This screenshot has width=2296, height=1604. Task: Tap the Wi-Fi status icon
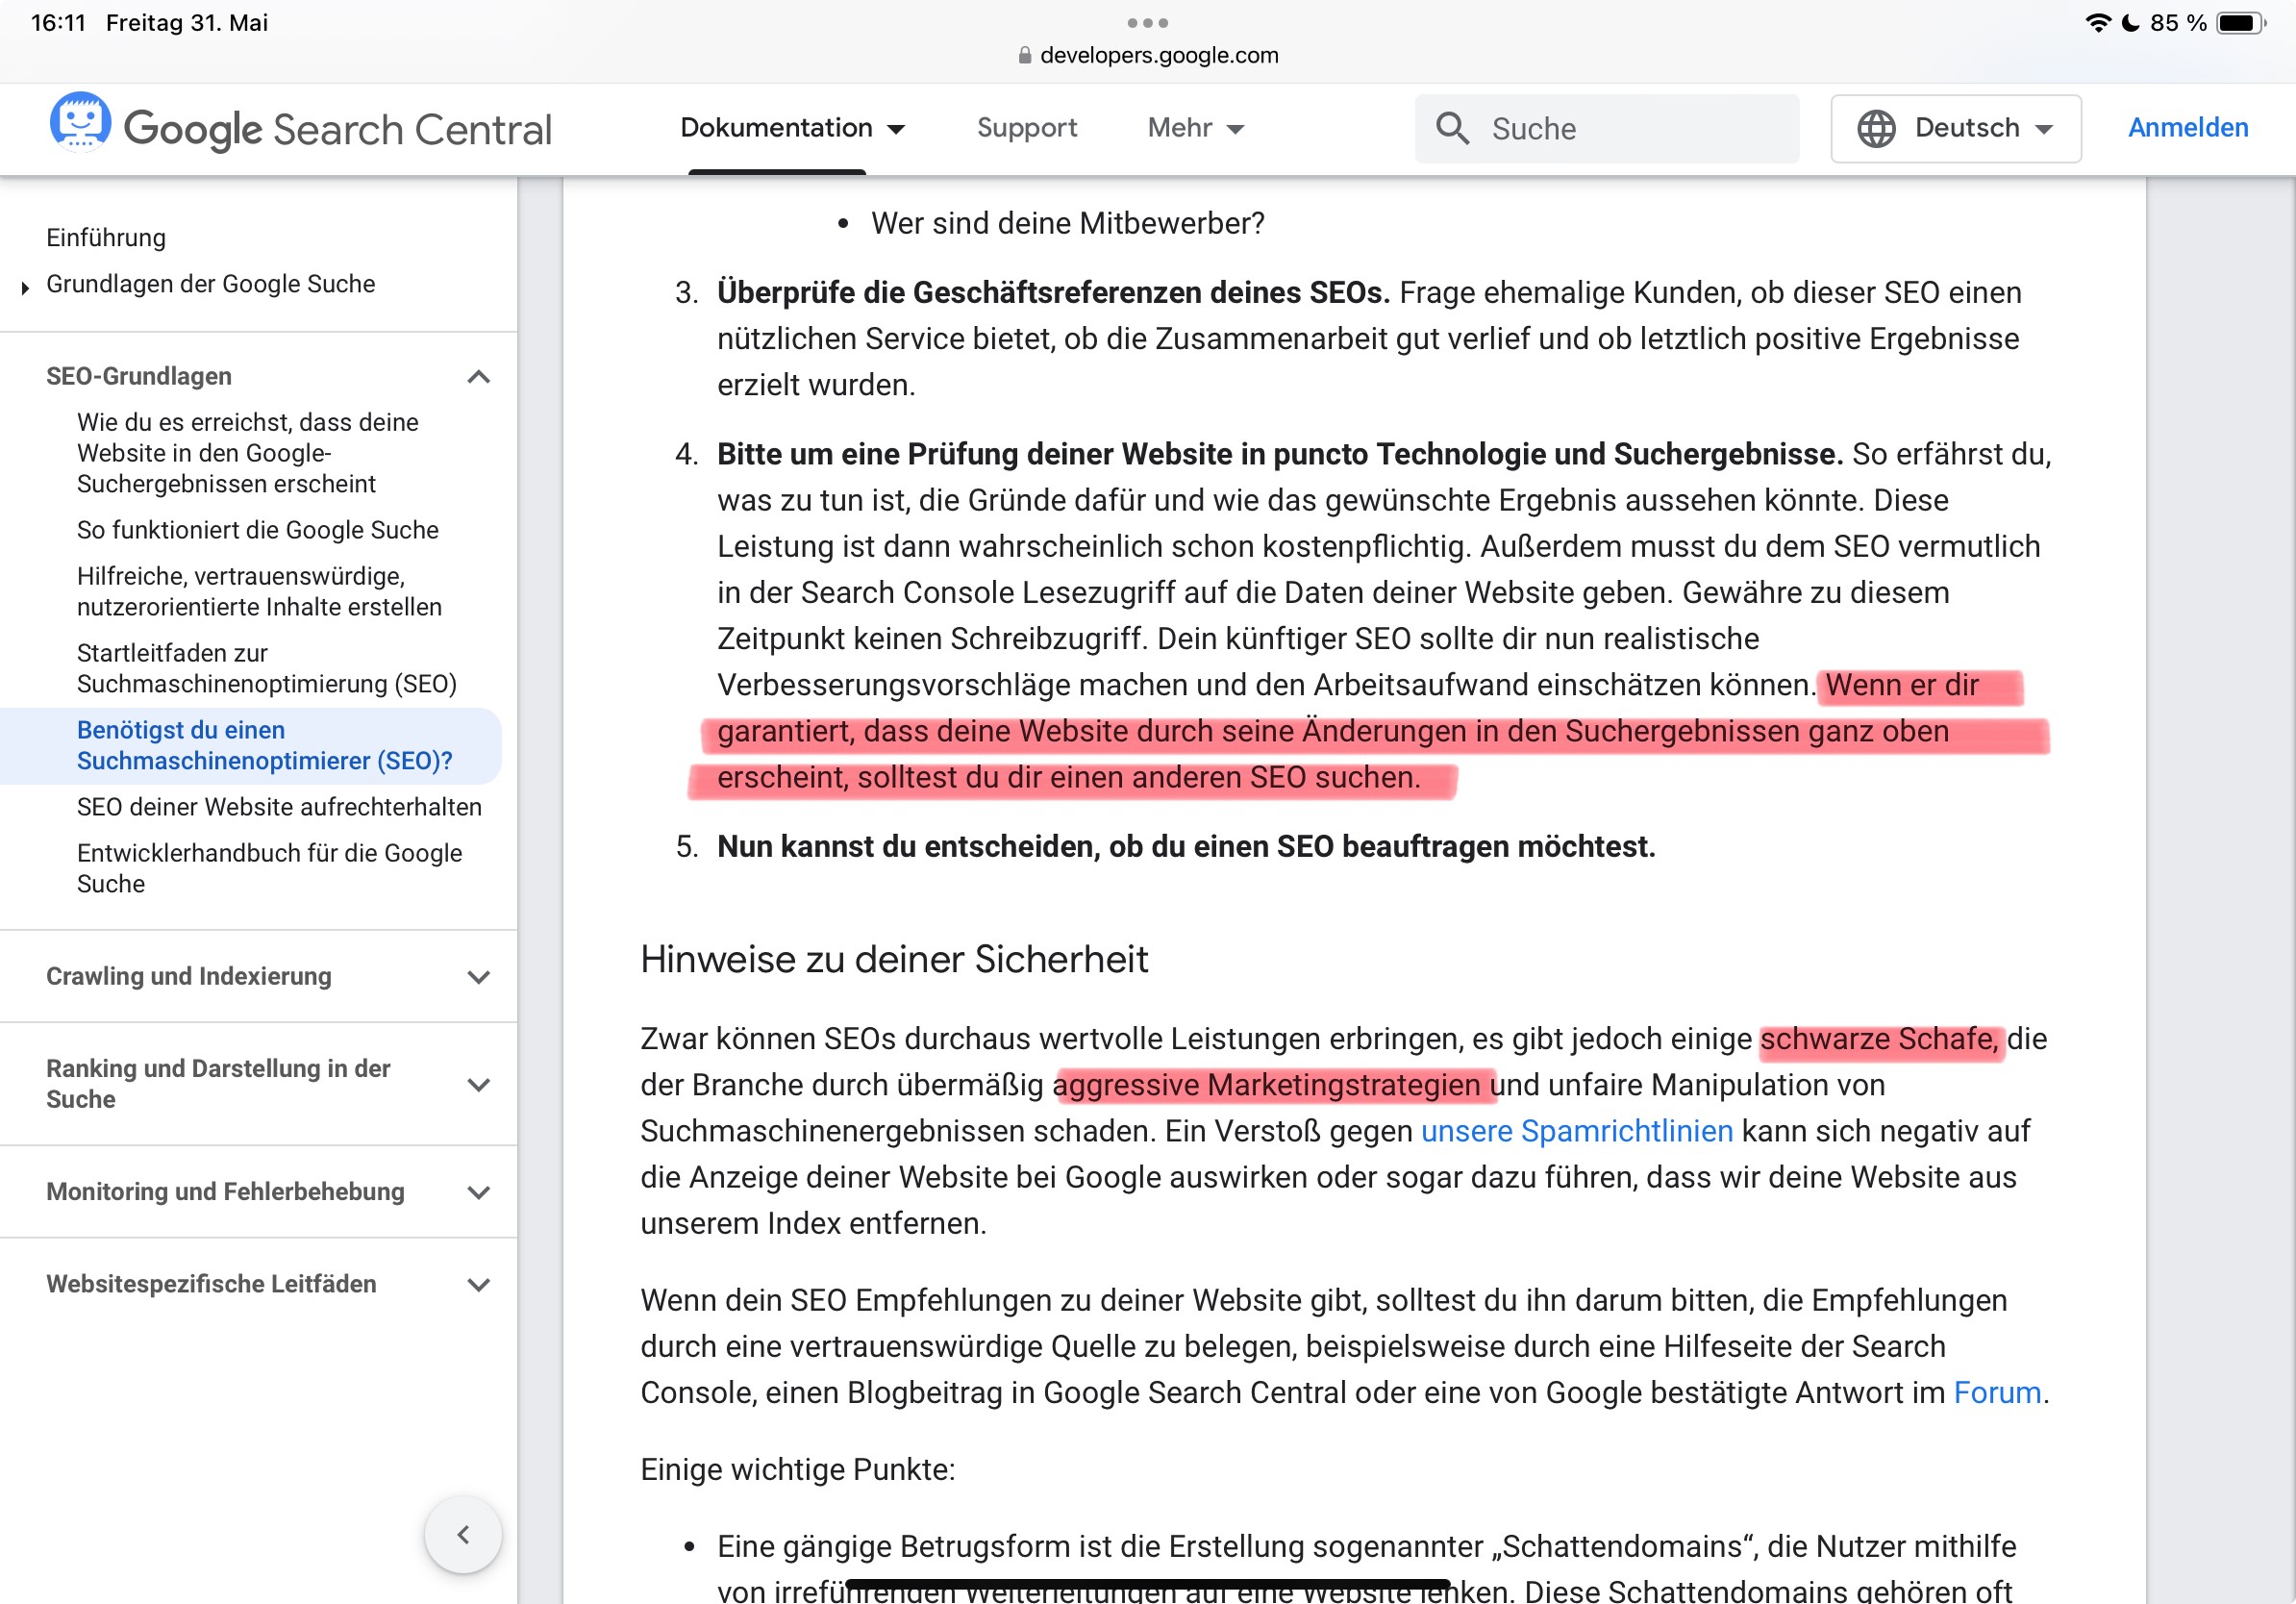point(2097,22)
